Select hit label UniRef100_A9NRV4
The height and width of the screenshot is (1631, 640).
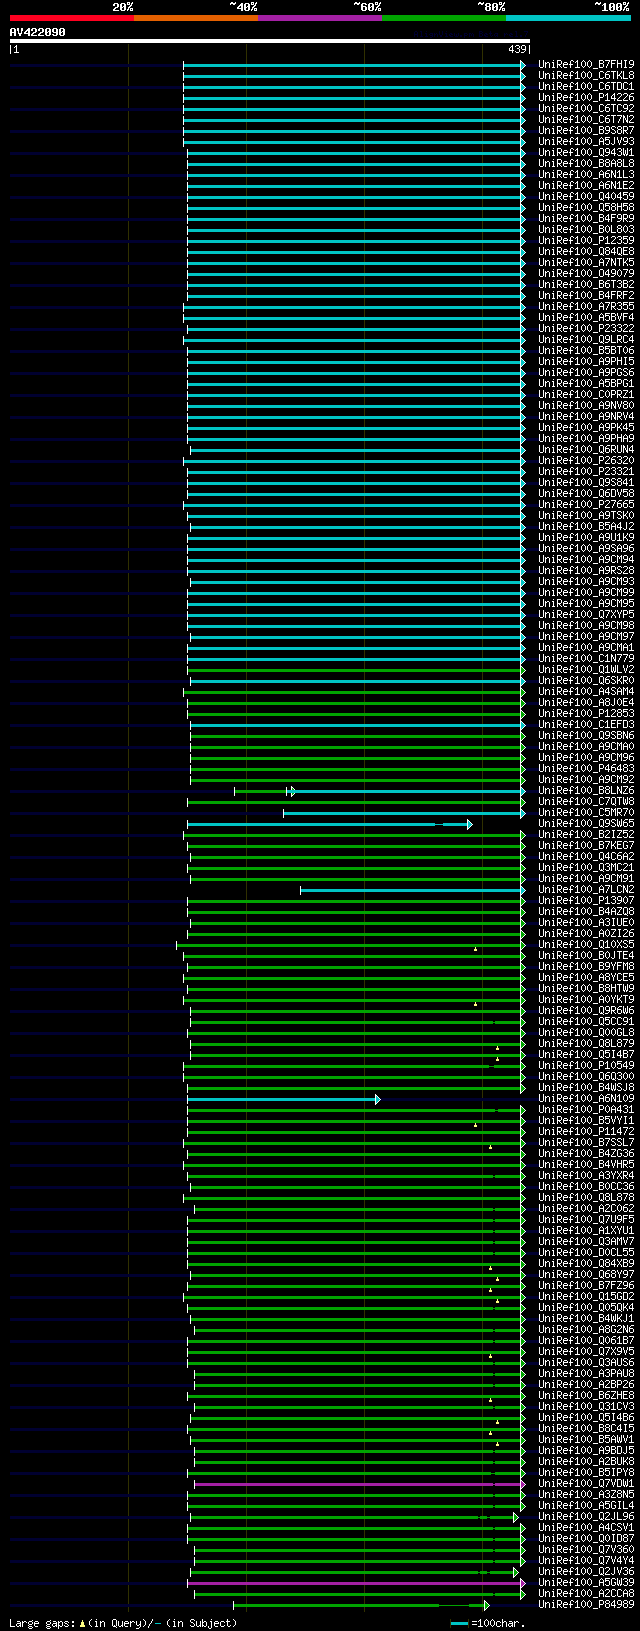point(586,417)
